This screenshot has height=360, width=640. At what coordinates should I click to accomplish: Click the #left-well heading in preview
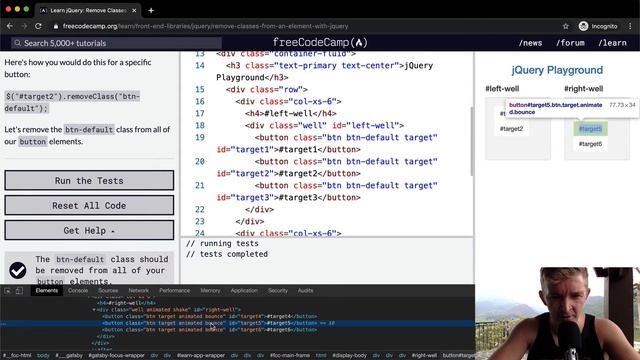[x=502, y=89]
